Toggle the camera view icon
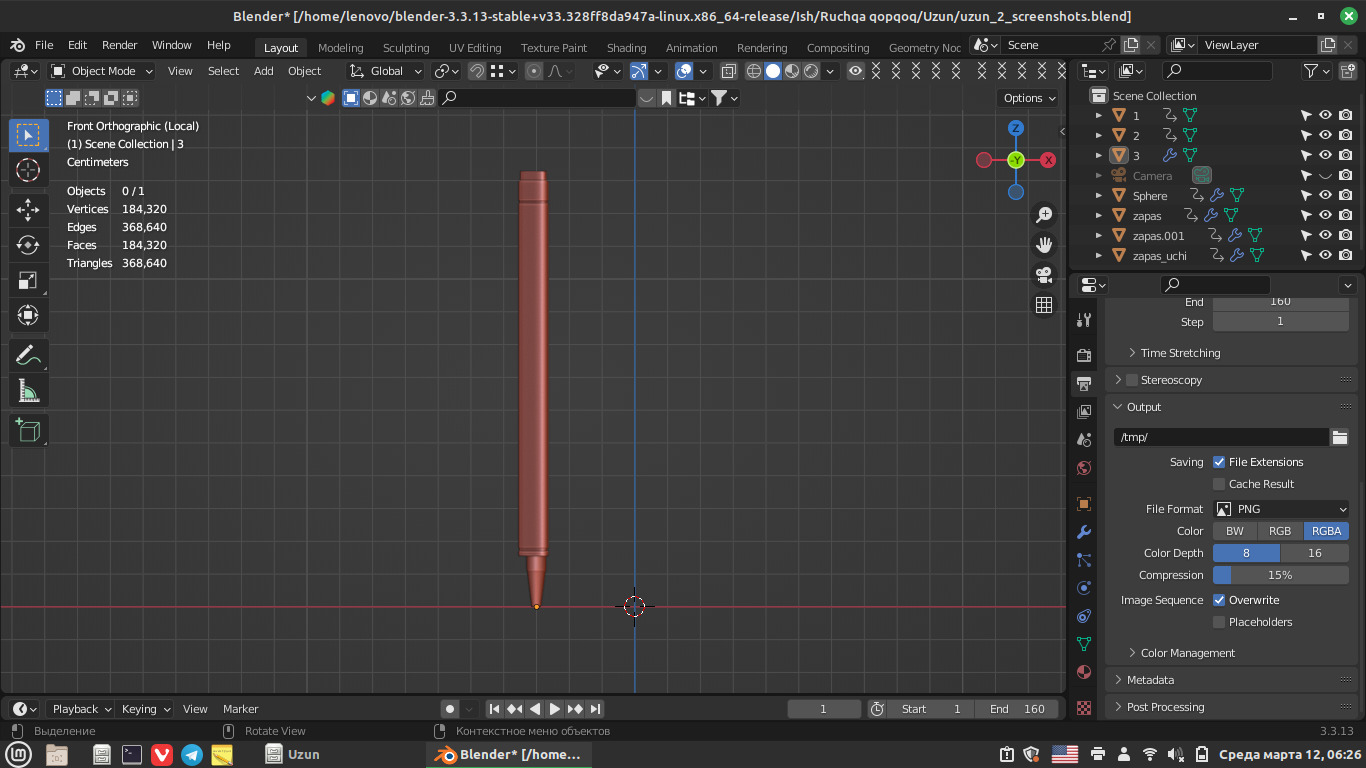 (x=1044, y=274)
